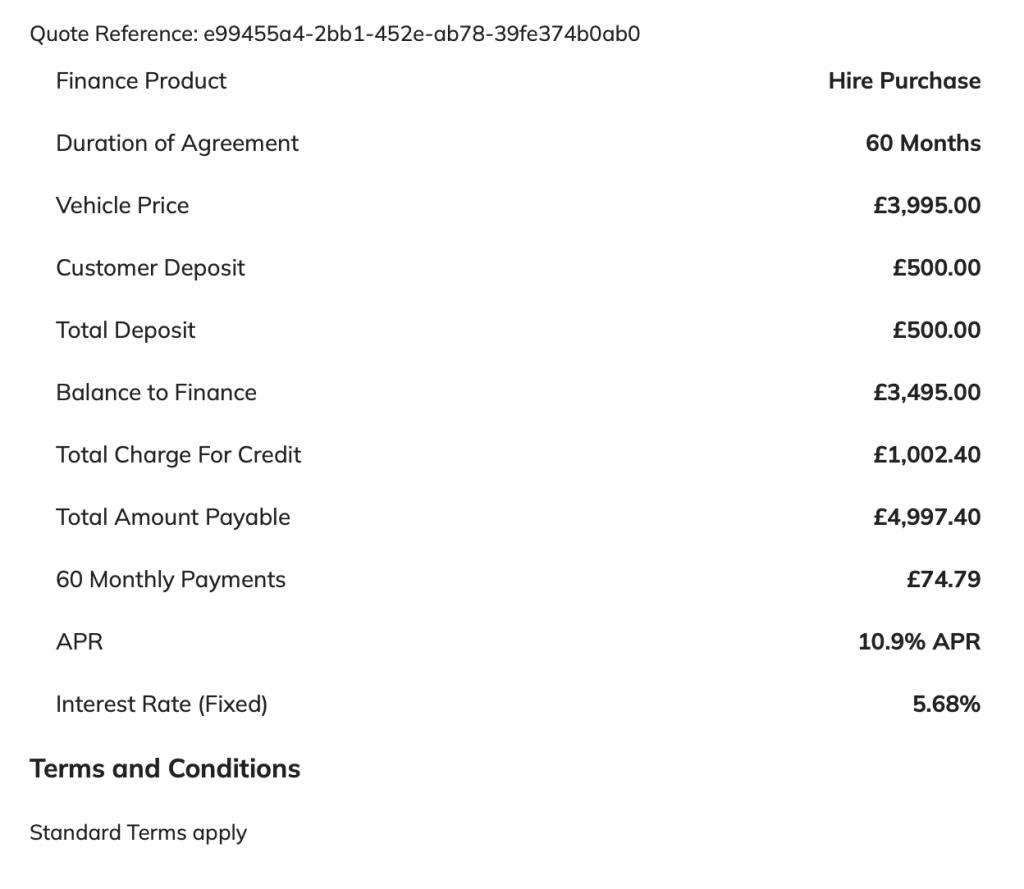The height and width of the screenshot is (889, 1024).
Task: Select the Finance Product label
Action: pyautogui.click(x=141, y=81)
